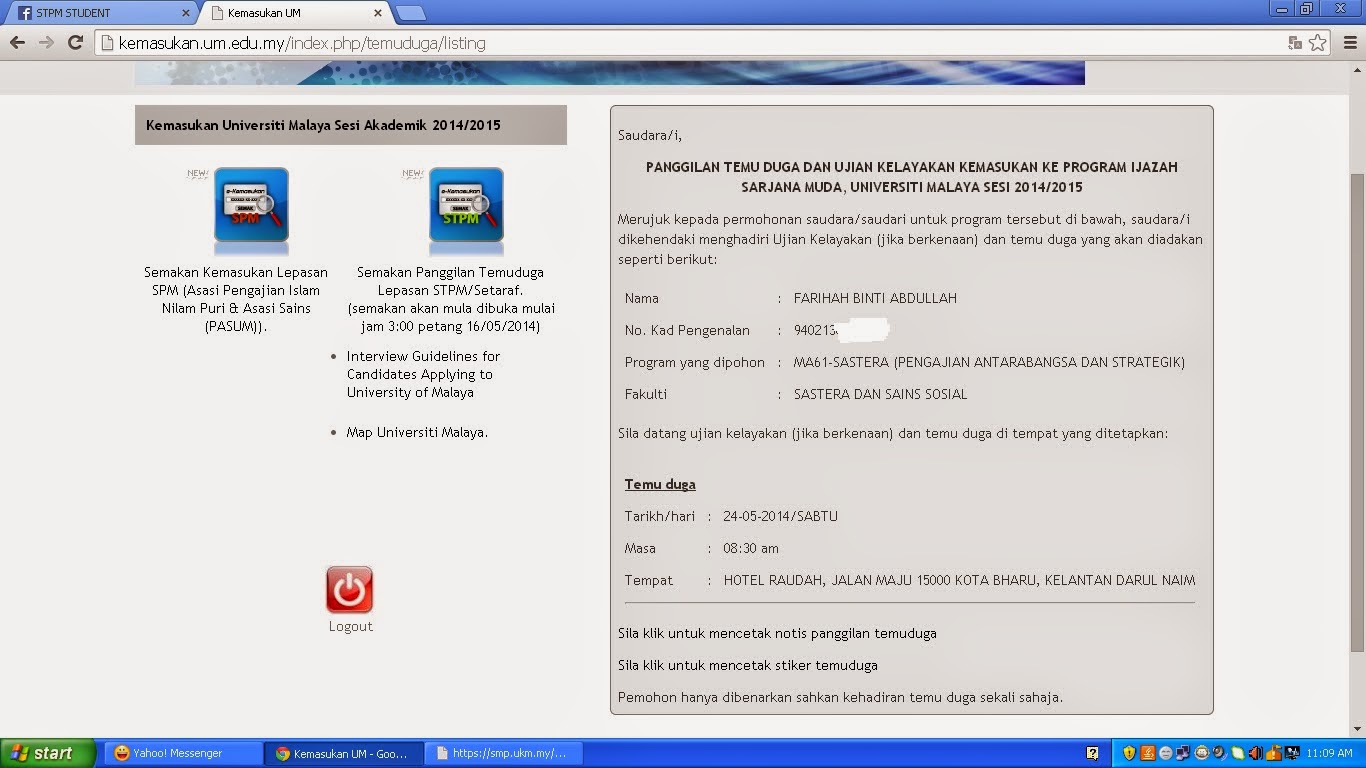This screenshot has height=768, width=1366.
Task: Click the scrollbar down arrow
Action: [1357, 729]
